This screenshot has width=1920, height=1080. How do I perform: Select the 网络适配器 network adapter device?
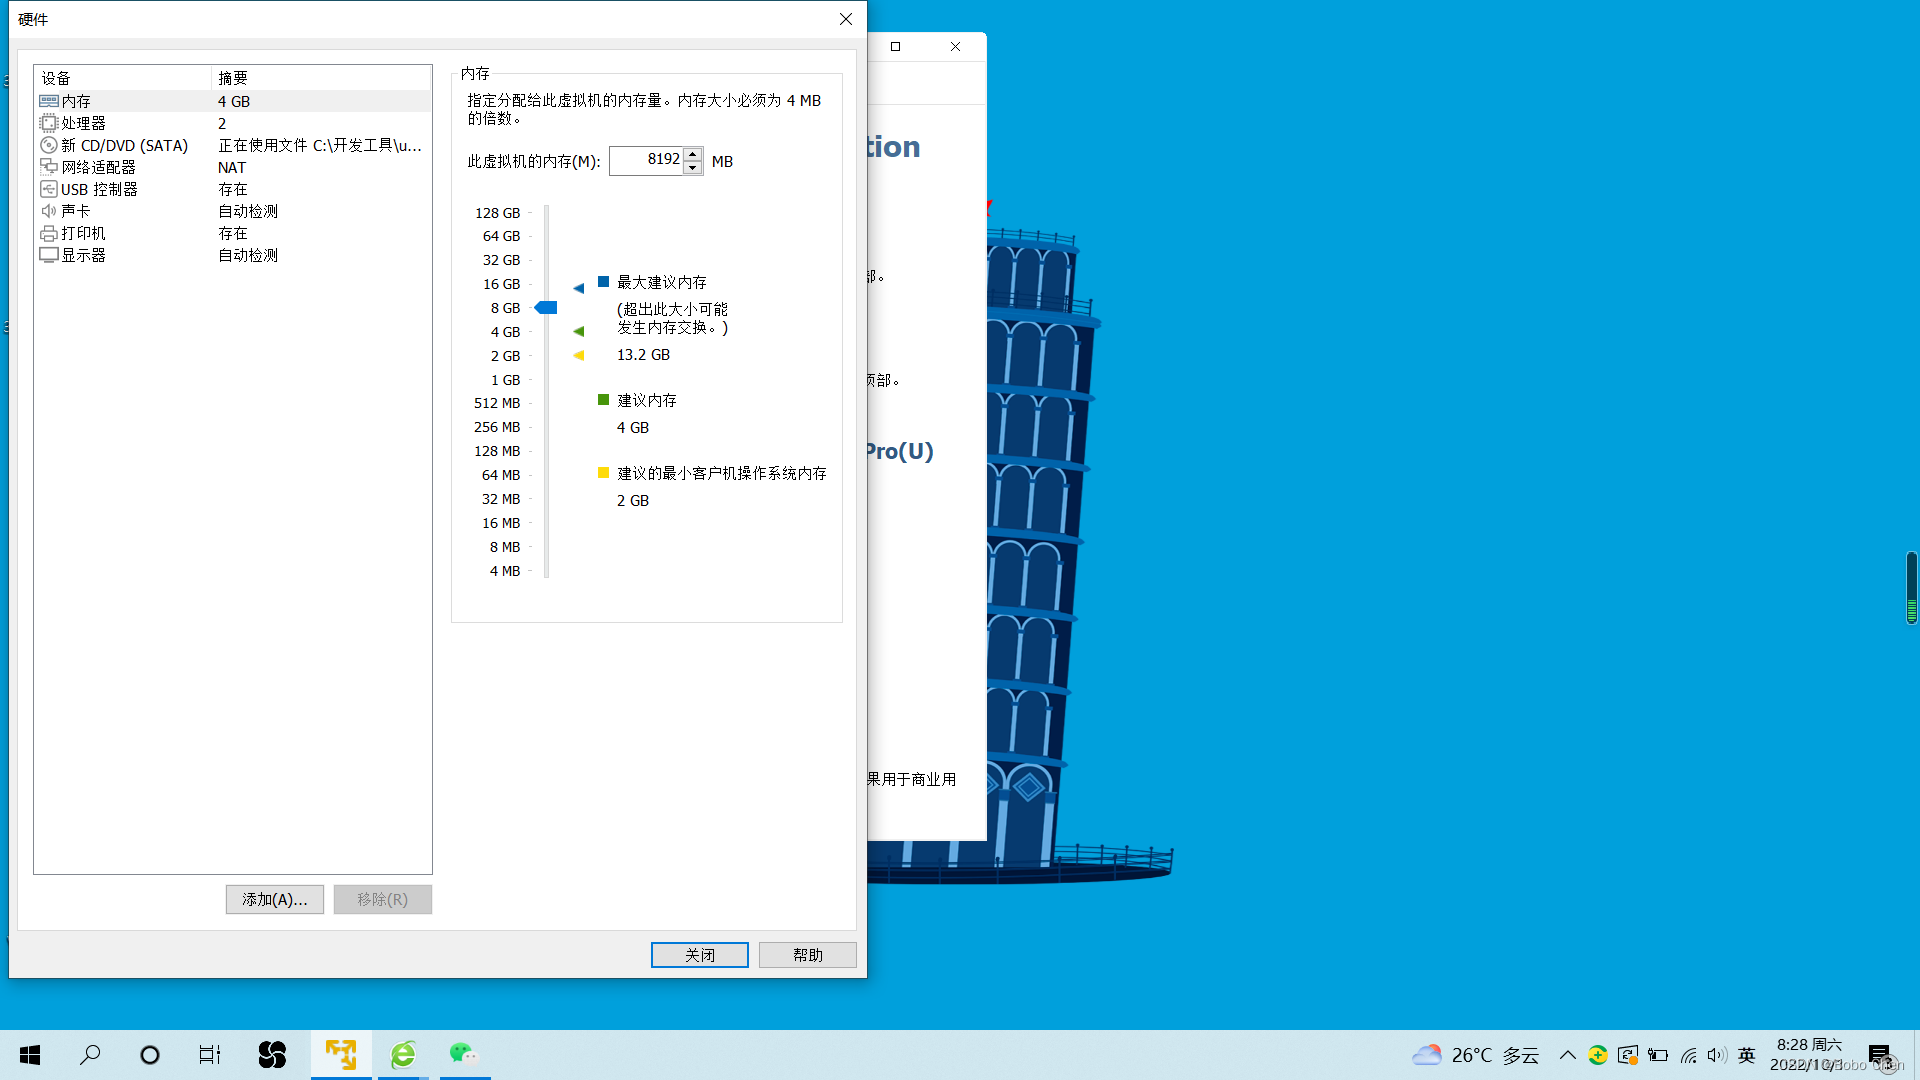98,167
